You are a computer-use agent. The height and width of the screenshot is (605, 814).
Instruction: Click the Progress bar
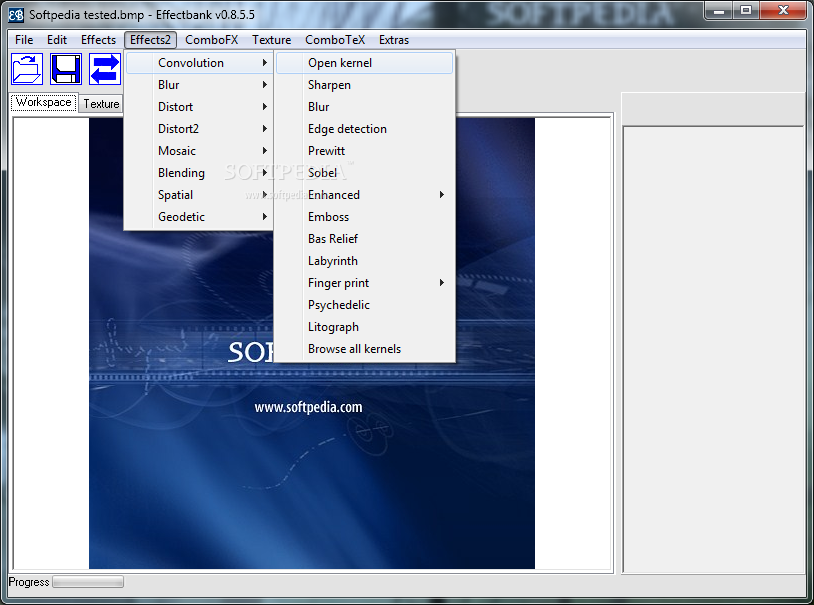point(88,582)
